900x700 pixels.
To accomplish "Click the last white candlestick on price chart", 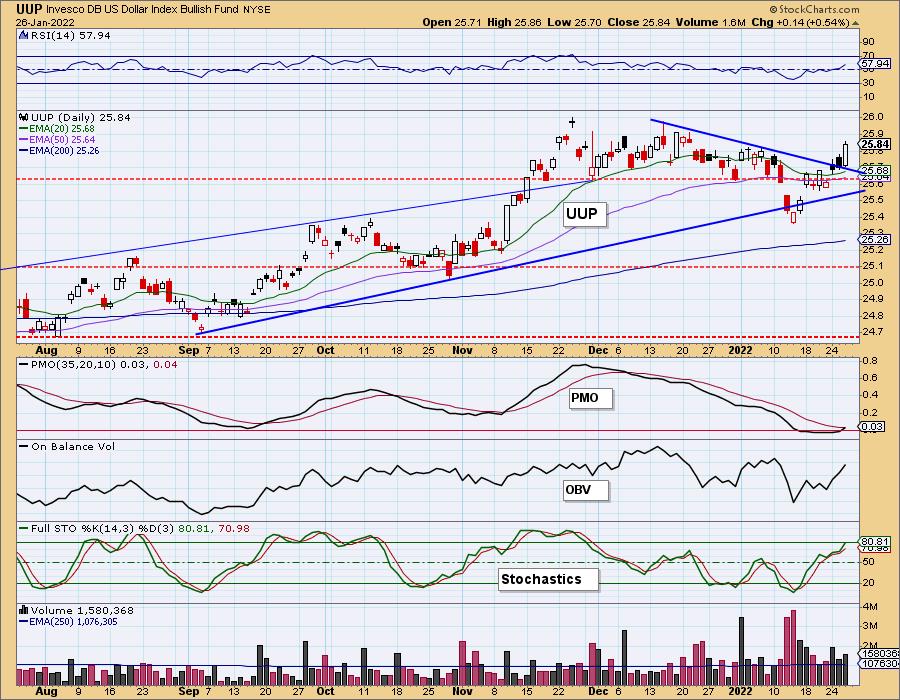I will pos(845,153).
